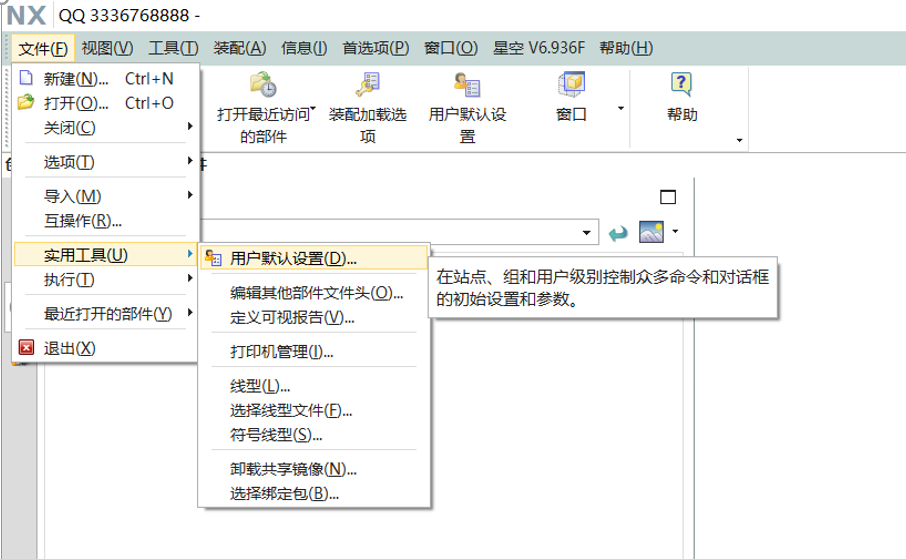Open the 视图(V) menu
The image size is (906, 559).
(x=107, y=48)
